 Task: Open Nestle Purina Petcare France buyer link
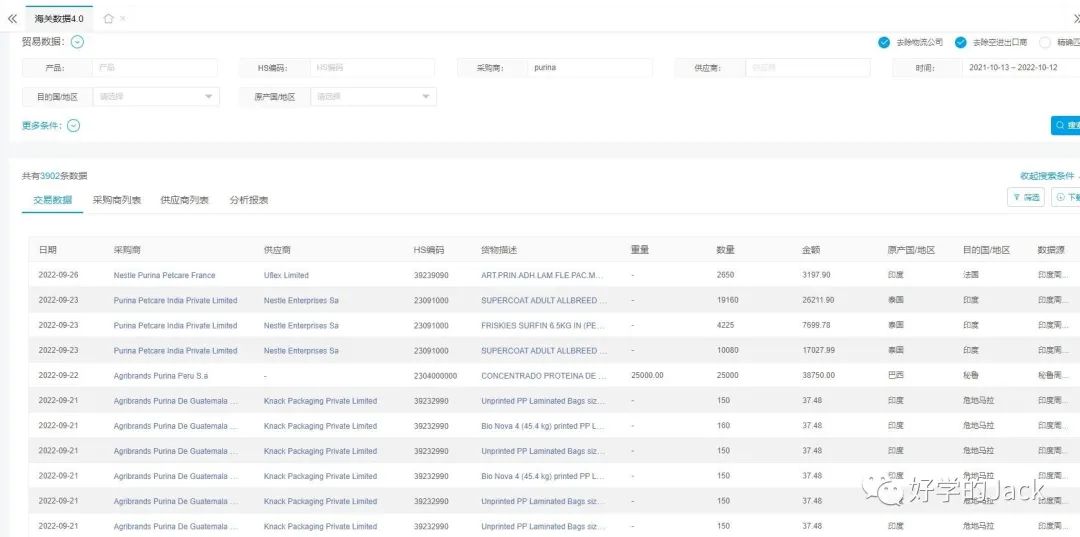[x=164, y=275]
